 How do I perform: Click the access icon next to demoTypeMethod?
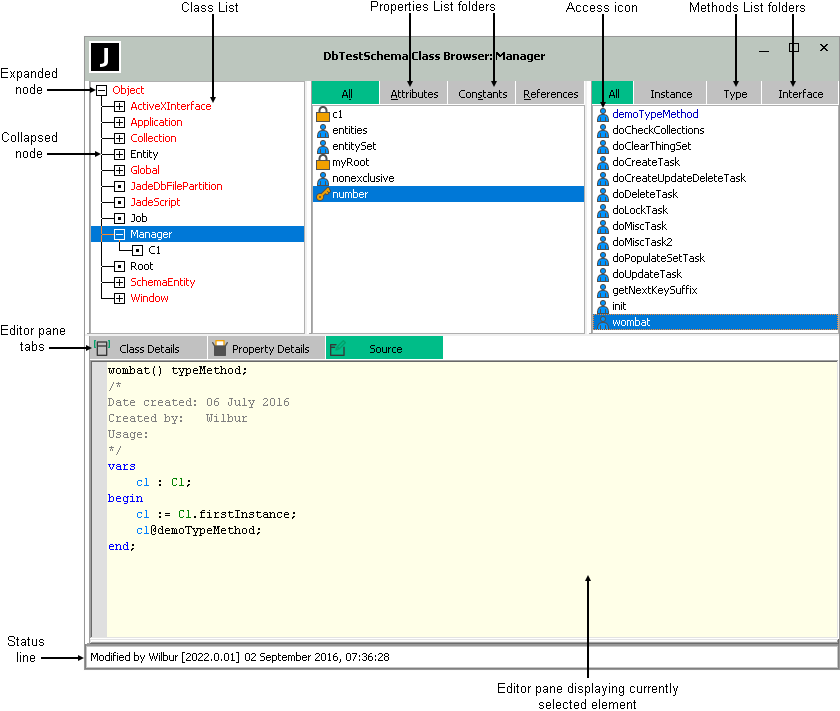pos(603,114)
